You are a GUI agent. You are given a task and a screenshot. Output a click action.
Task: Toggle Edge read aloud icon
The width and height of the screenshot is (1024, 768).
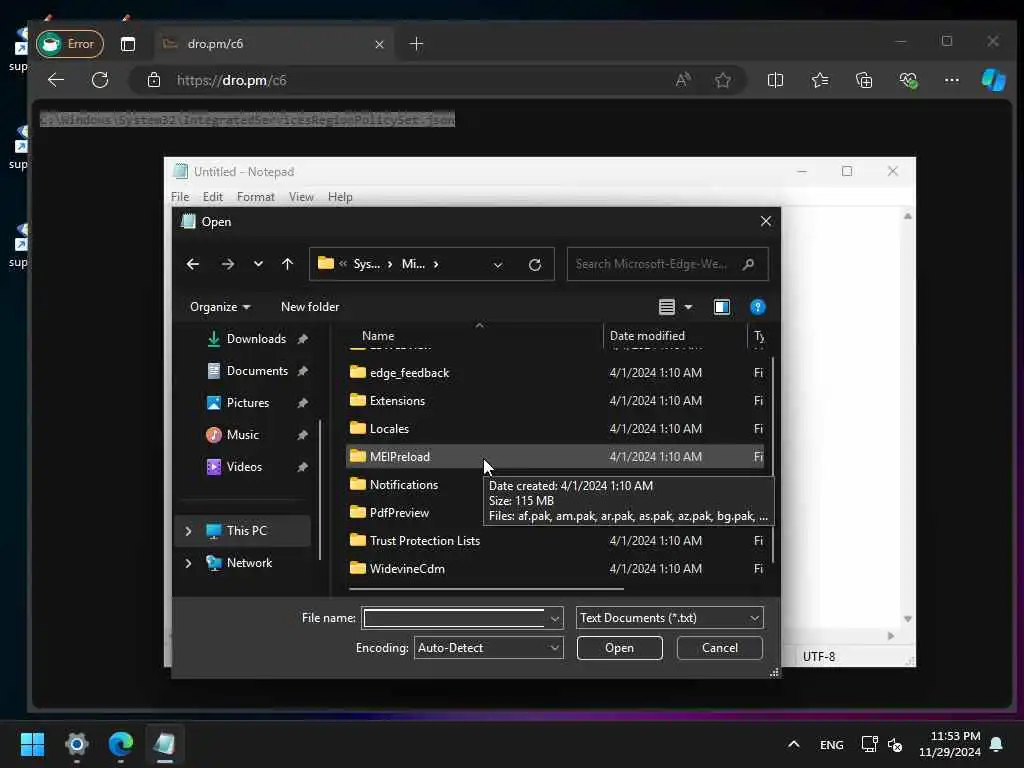683,80
